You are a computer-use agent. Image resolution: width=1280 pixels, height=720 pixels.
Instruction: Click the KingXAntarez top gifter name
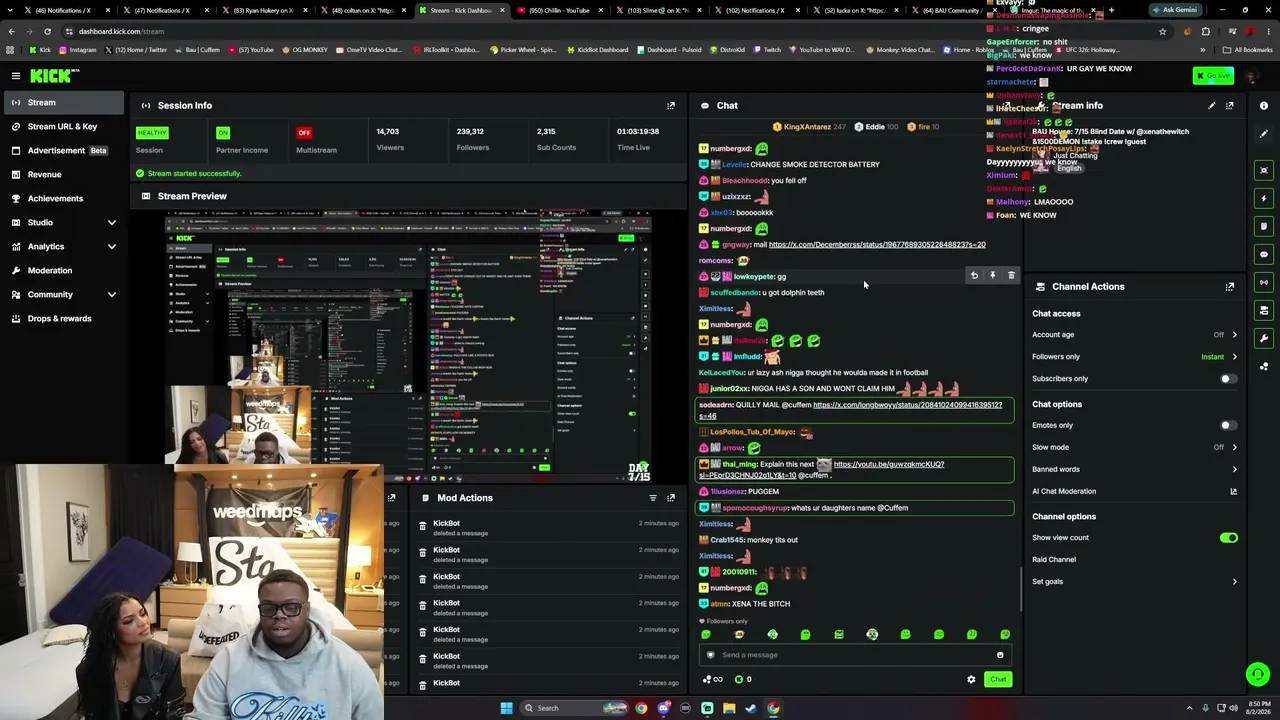[807, 127]
